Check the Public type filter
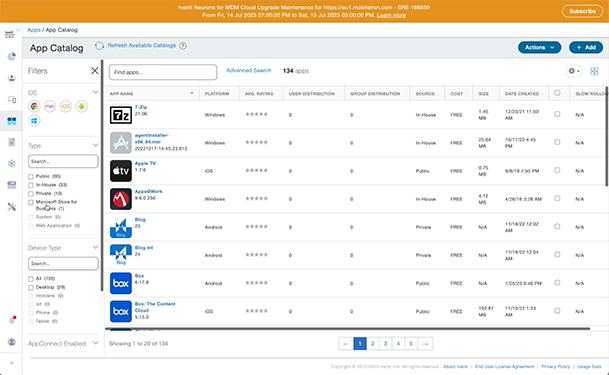This screenshot has height=375, width=609. [31, 177]
